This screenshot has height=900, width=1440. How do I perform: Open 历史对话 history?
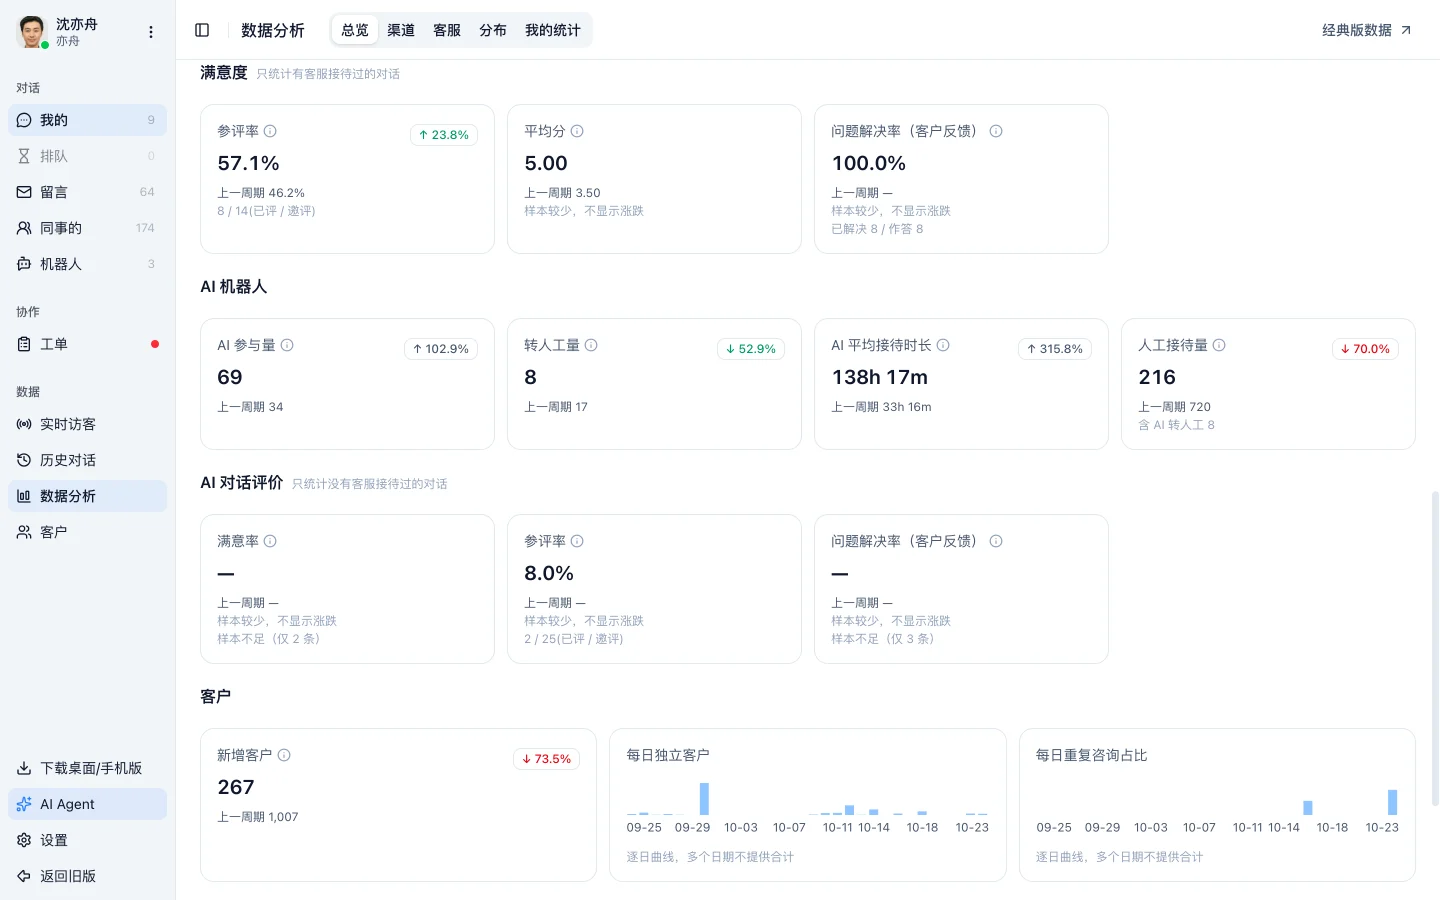pos(87,460)
